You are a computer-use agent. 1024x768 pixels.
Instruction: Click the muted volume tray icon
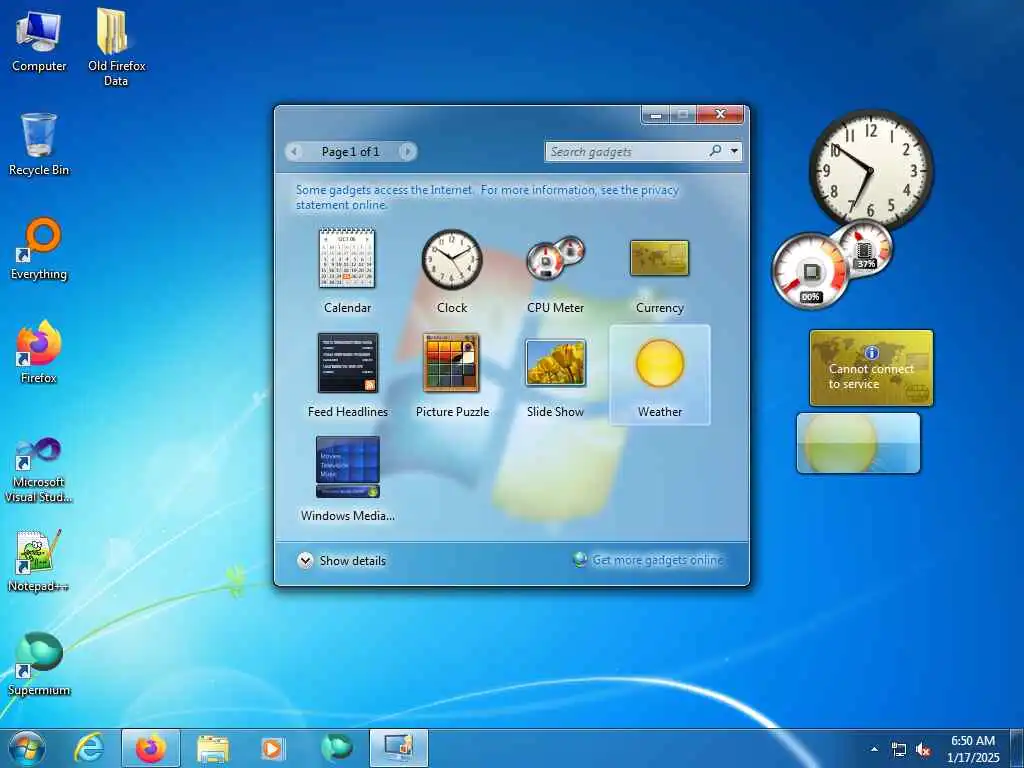[923, 749]
